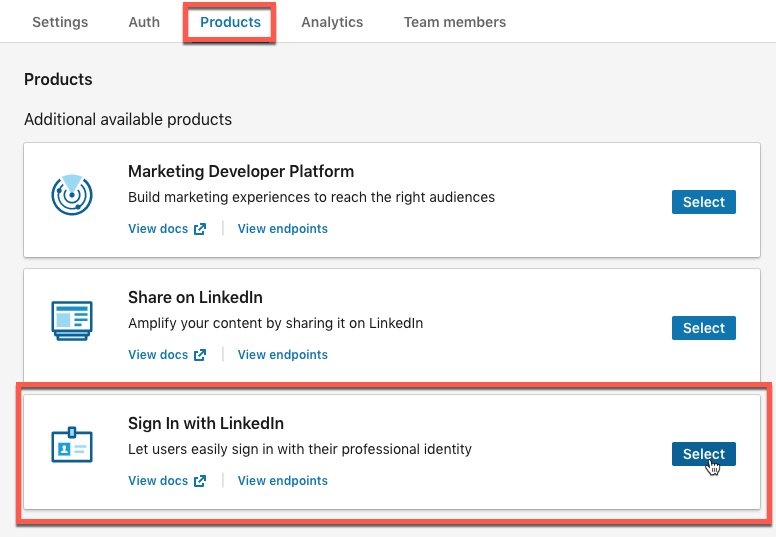This screenshot has width=776, height=537.
Task: Click the external-link icon under Share on LinkedIn
Action: [x=200, y=355]
